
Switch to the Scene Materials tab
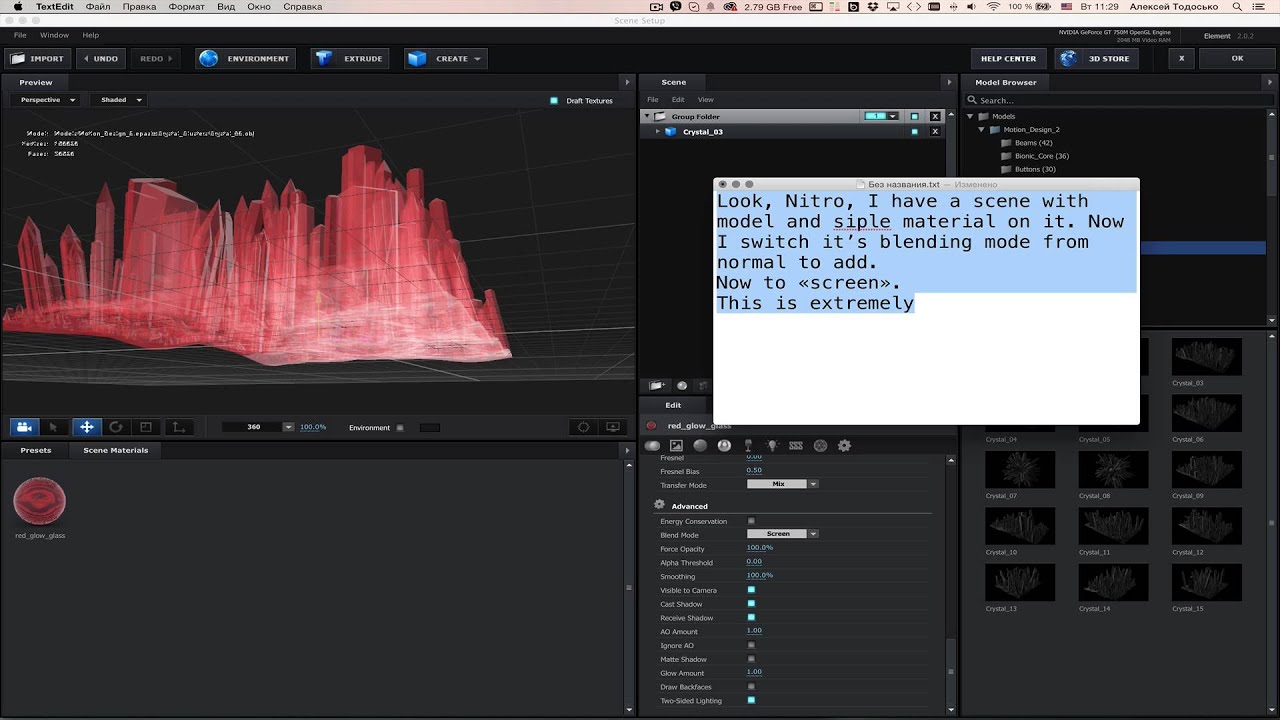pyautogui.click(x=116, y=450)
